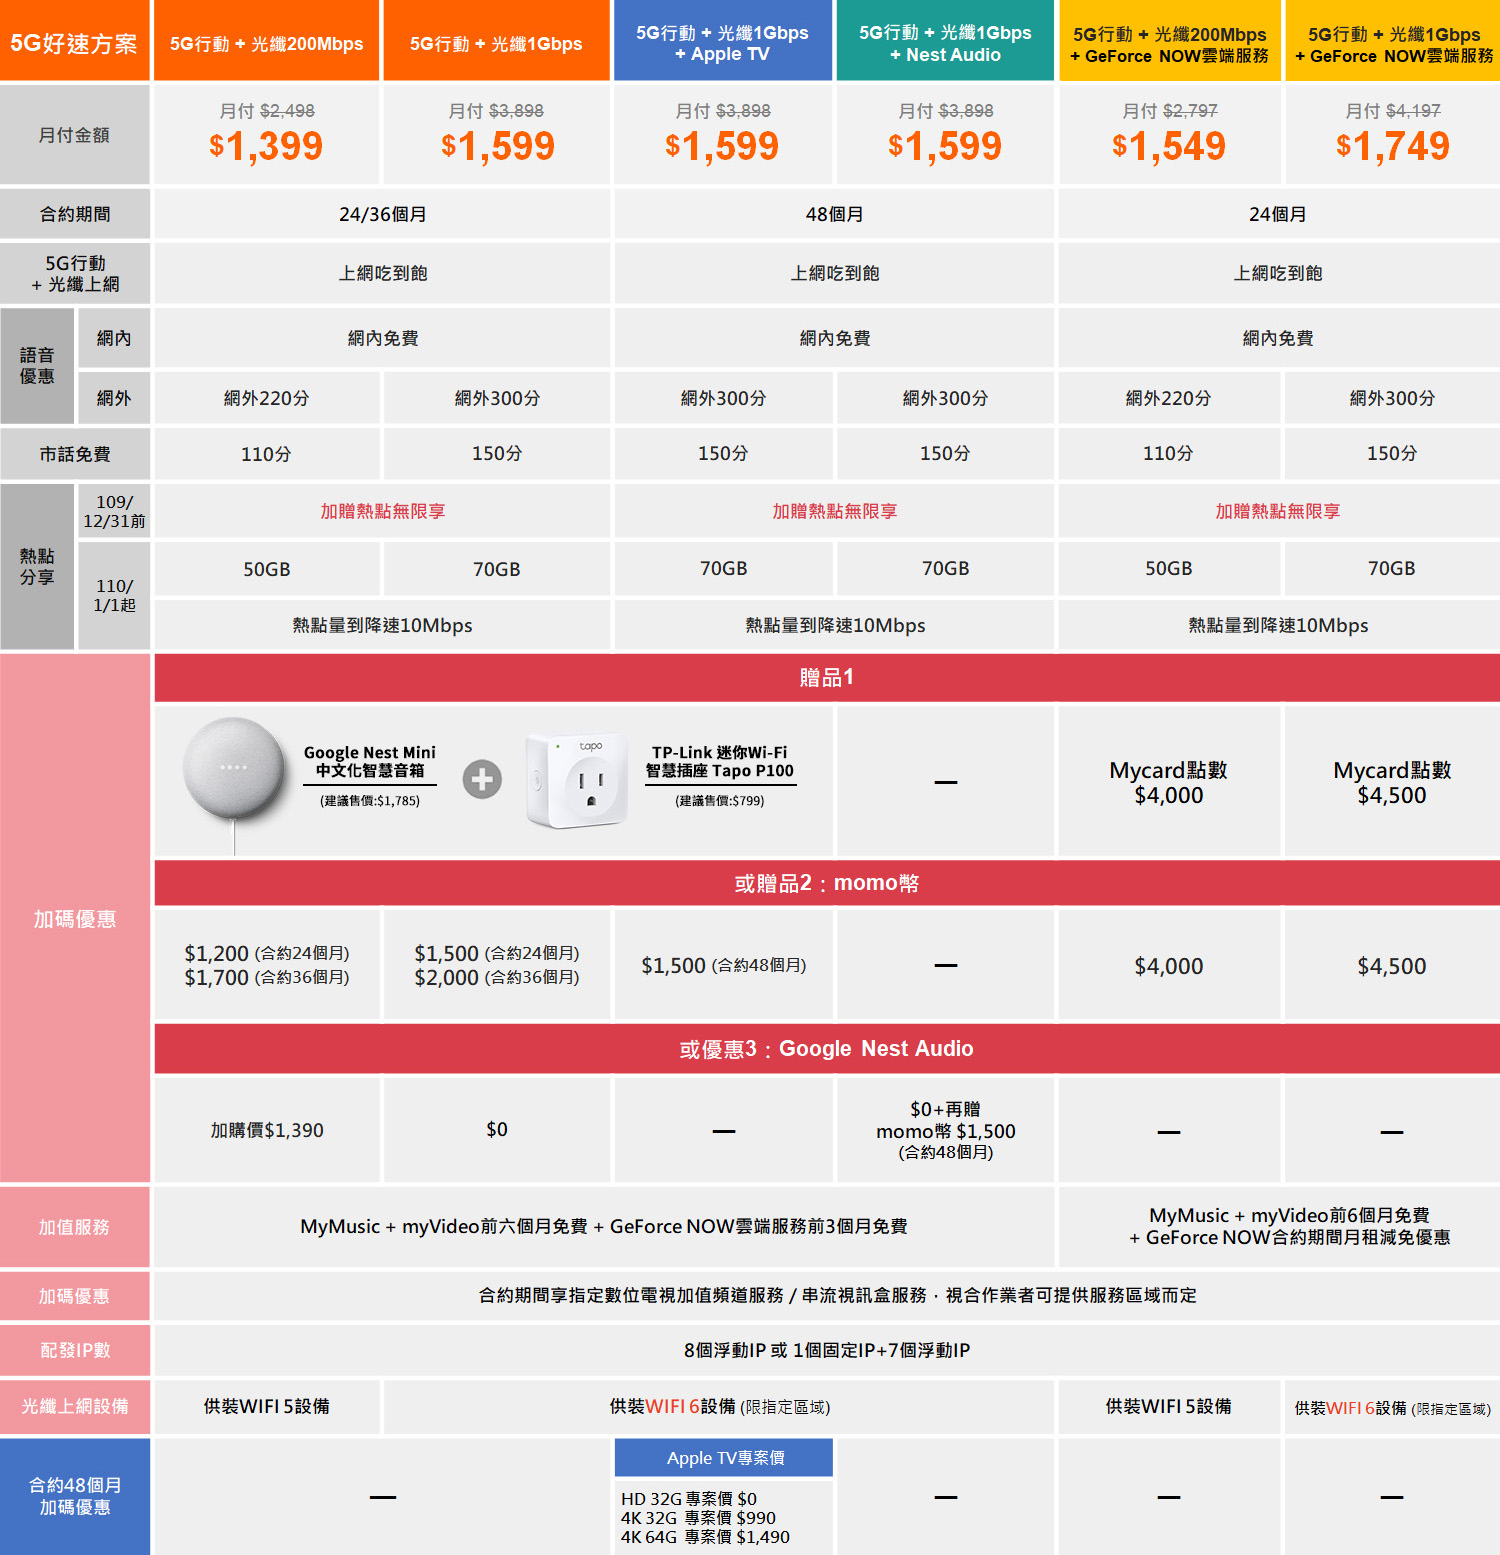Click the plus icon between the gifts
This screenshot has height=1555, width=1500.
482,779
